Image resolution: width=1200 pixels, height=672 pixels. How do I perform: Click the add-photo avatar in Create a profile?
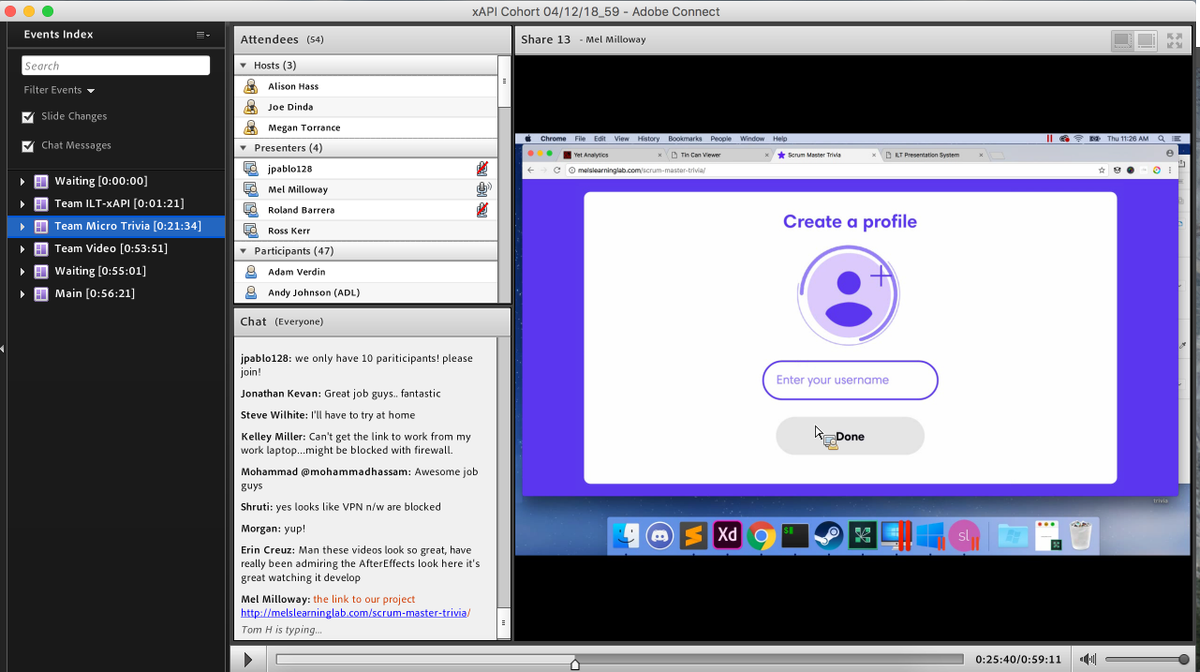point(849,293)
